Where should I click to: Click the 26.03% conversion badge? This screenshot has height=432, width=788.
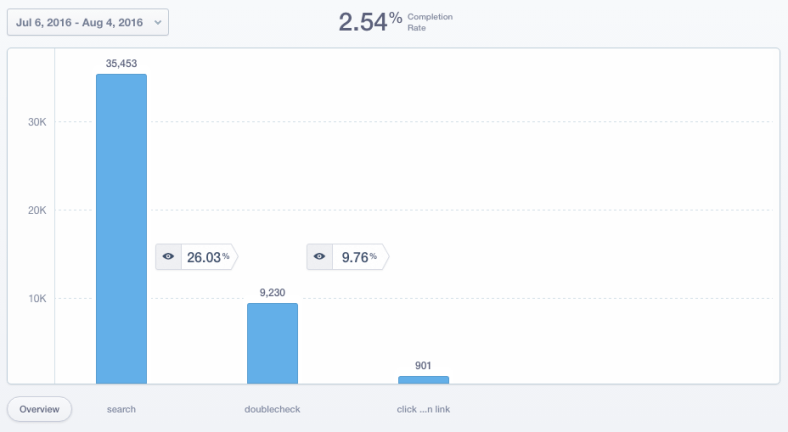tap(208, 257)
